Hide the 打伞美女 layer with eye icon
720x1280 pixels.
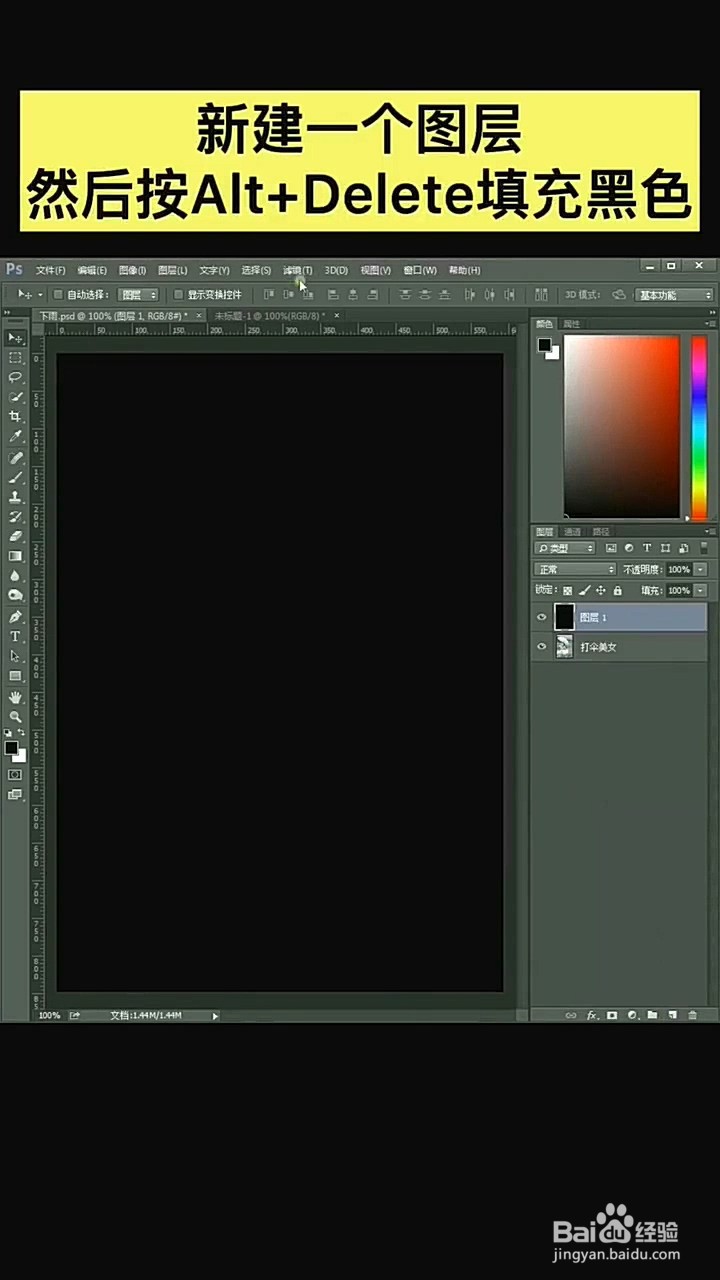542,647
